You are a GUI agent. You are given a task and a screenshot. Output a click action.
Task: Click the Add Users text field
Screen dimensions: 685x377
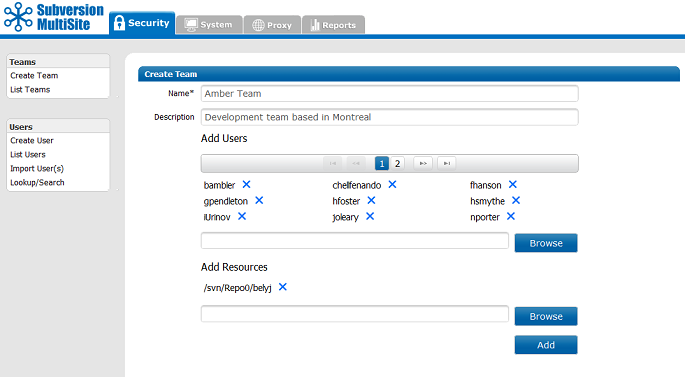coord(355,241)
